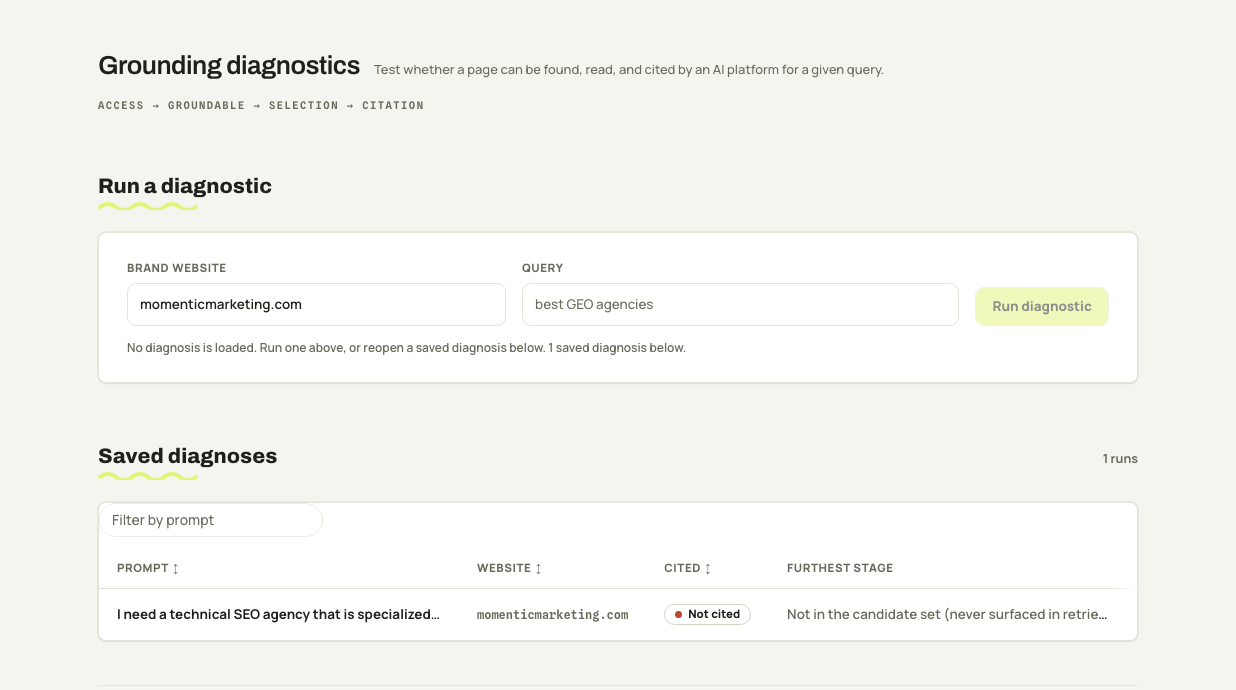Click the Run a diagnostic heading

[x=185, y=186]
